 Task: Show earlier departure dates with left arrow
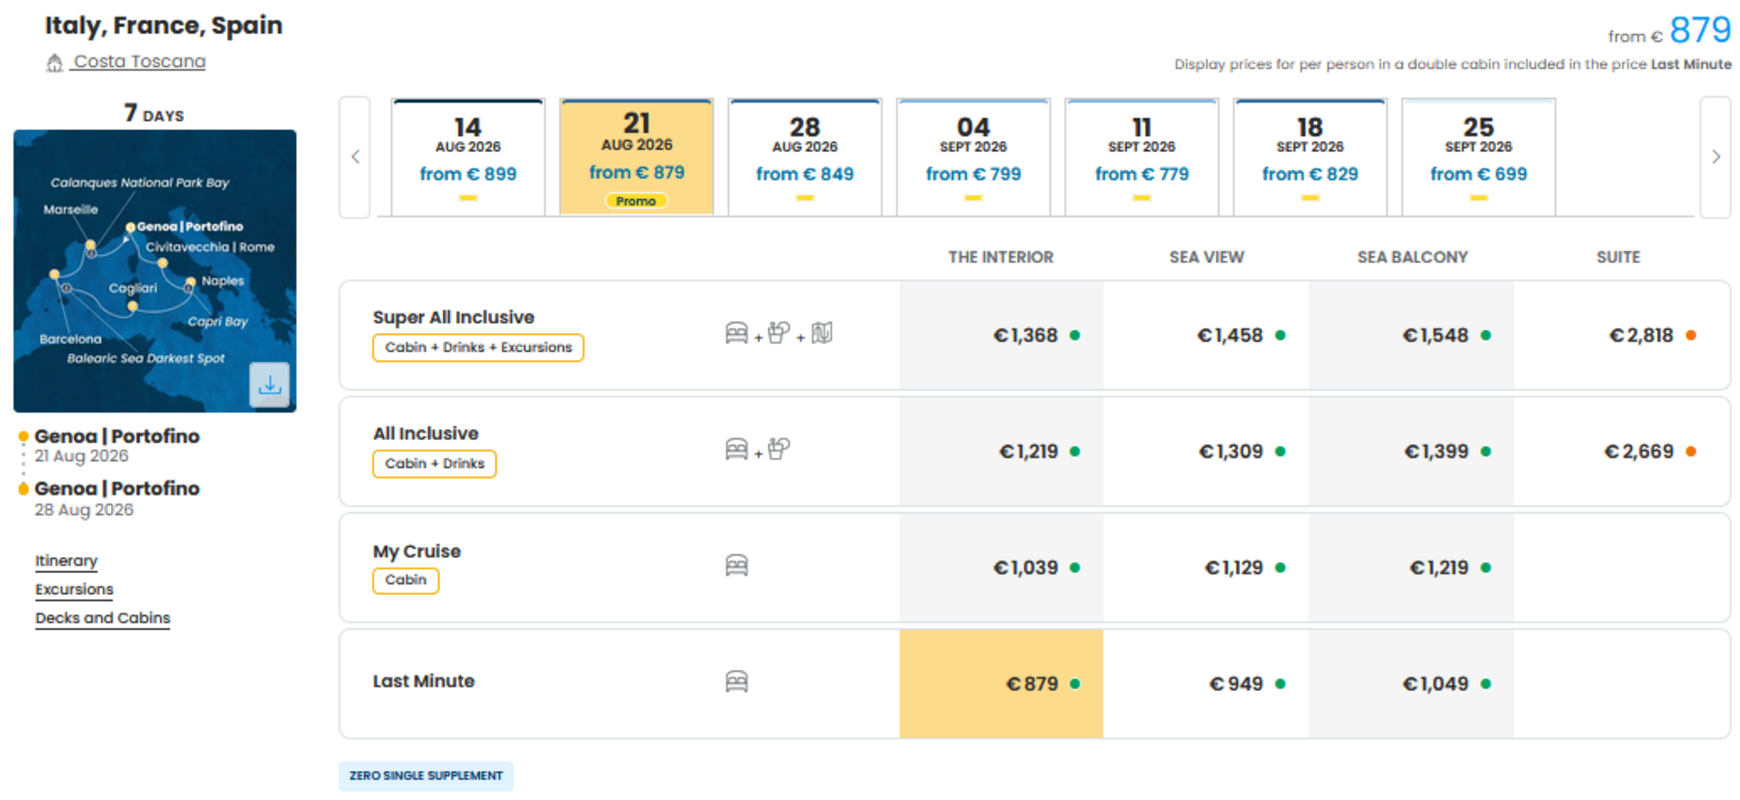(355, 157)
